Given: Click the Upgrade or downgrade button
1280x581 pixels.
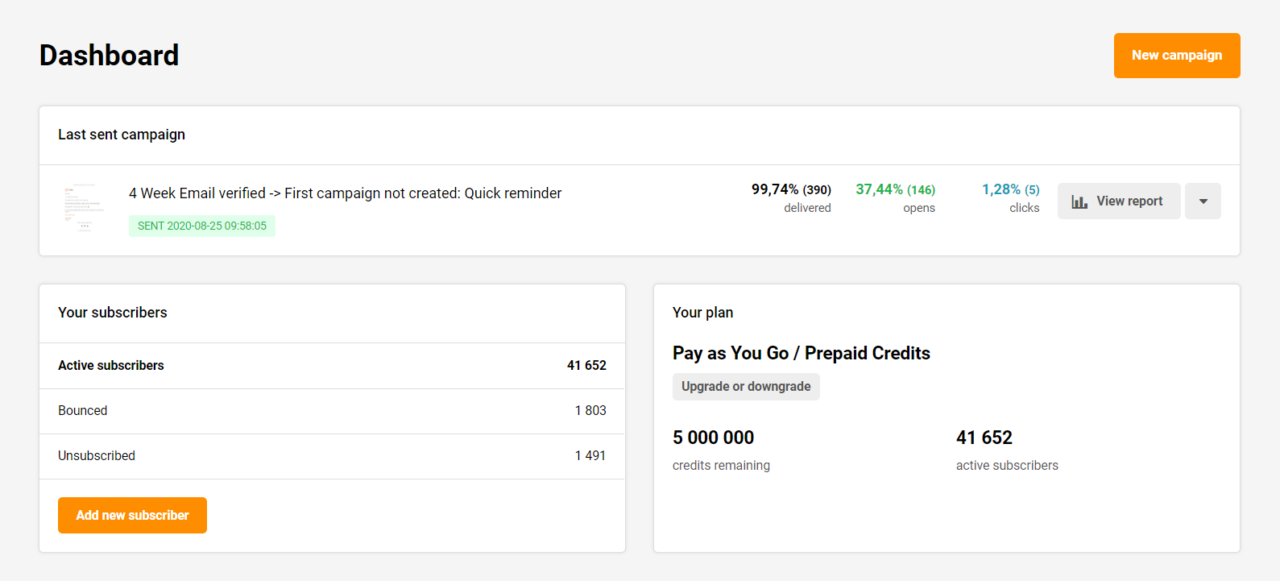Looking at the screenshot, I should coord(745,386).
